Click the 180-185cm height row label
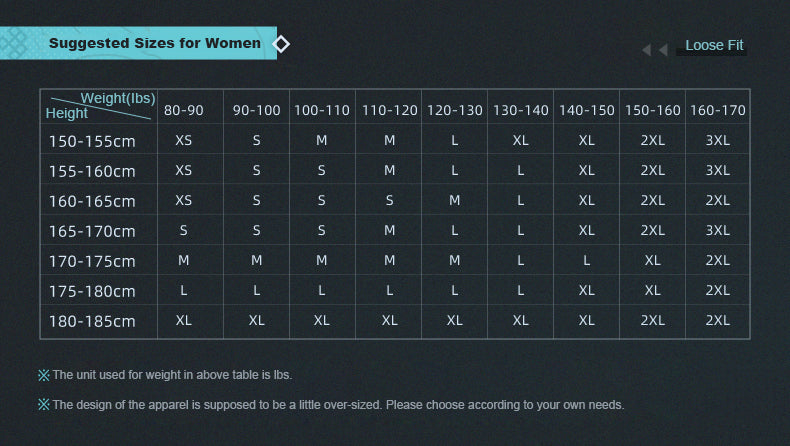The image size is (790, 446). point(92,321)
